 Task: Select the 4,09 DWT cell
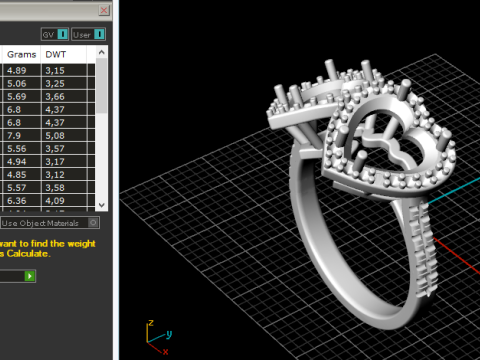tap(64, 200)
